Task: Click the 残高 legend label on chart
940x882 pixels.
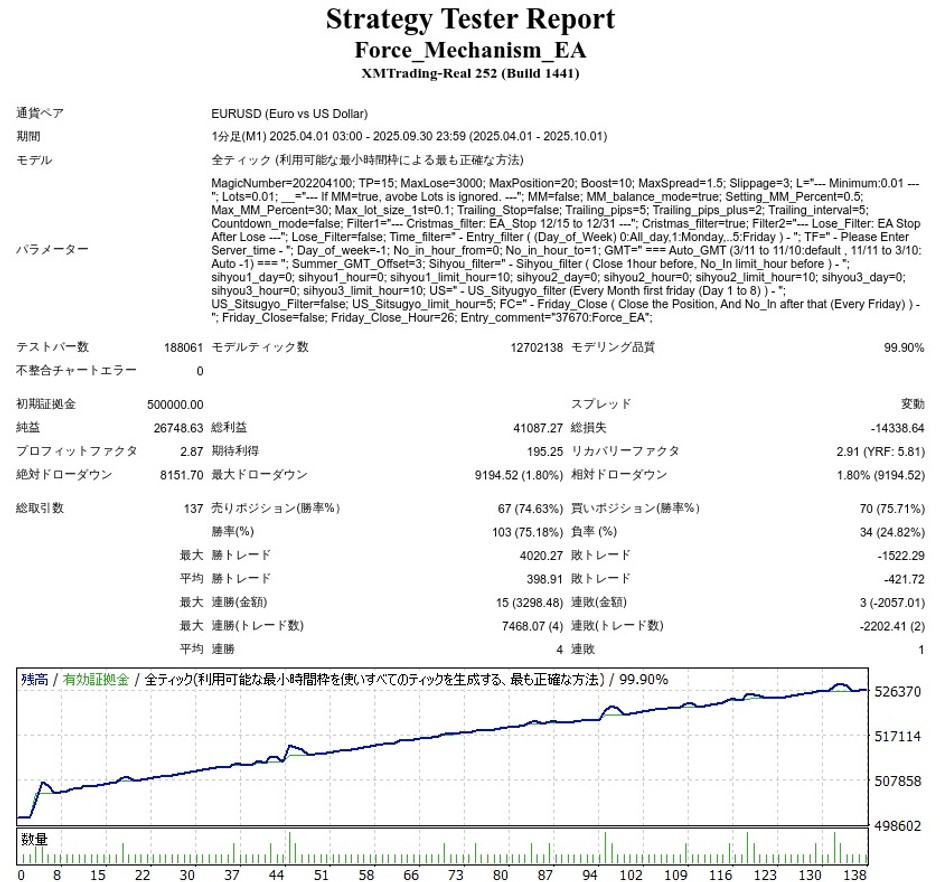Action: pyautogui.click(x=34, y=679)
